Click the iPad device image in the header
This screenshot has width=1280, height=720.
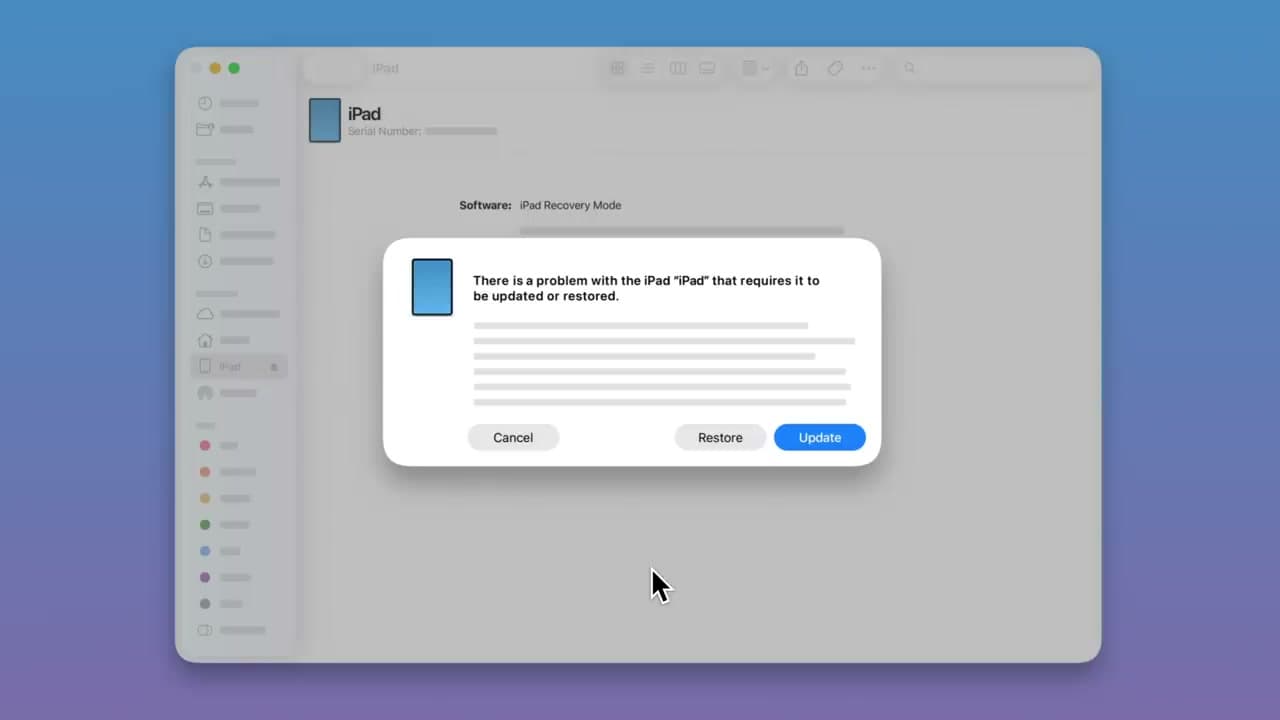point(325,120)
